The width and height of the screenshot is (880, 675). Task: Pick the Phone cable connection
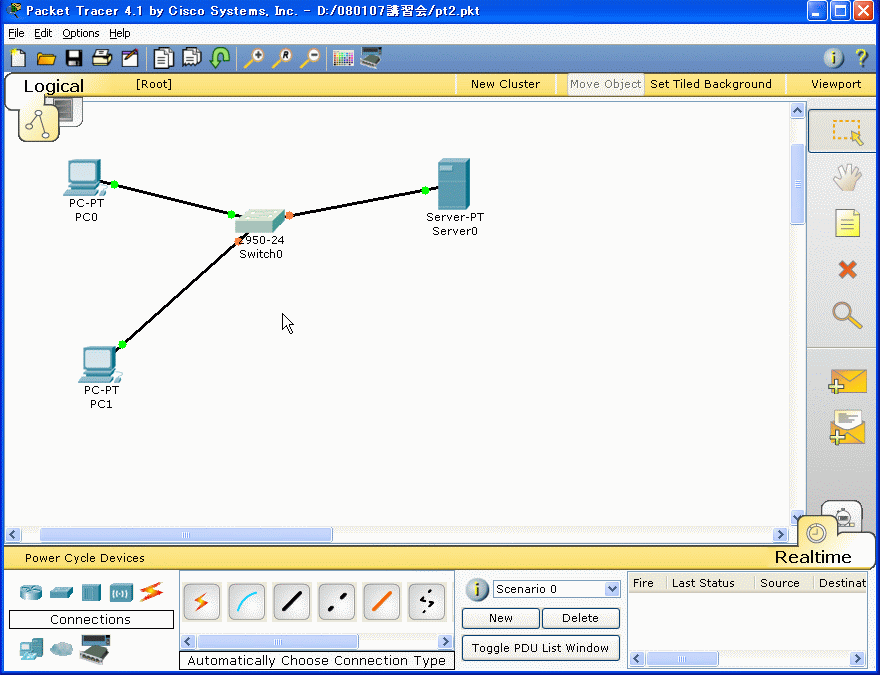(x=427, y=602)
